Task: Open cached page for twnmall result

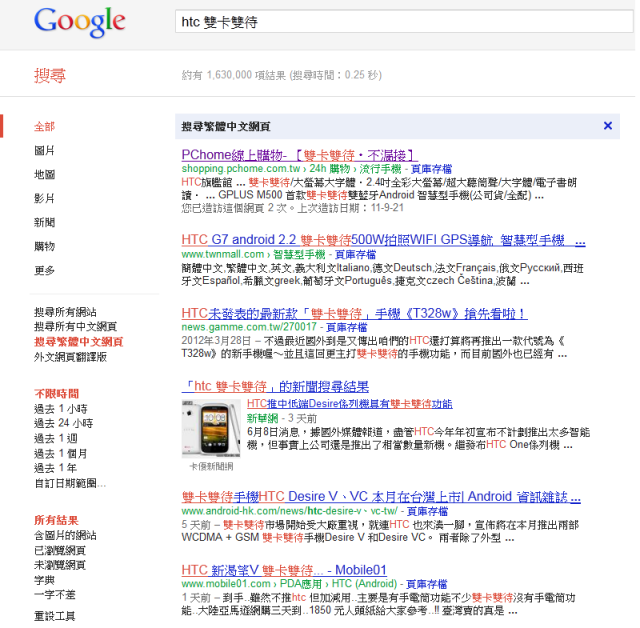Action: 355,255
